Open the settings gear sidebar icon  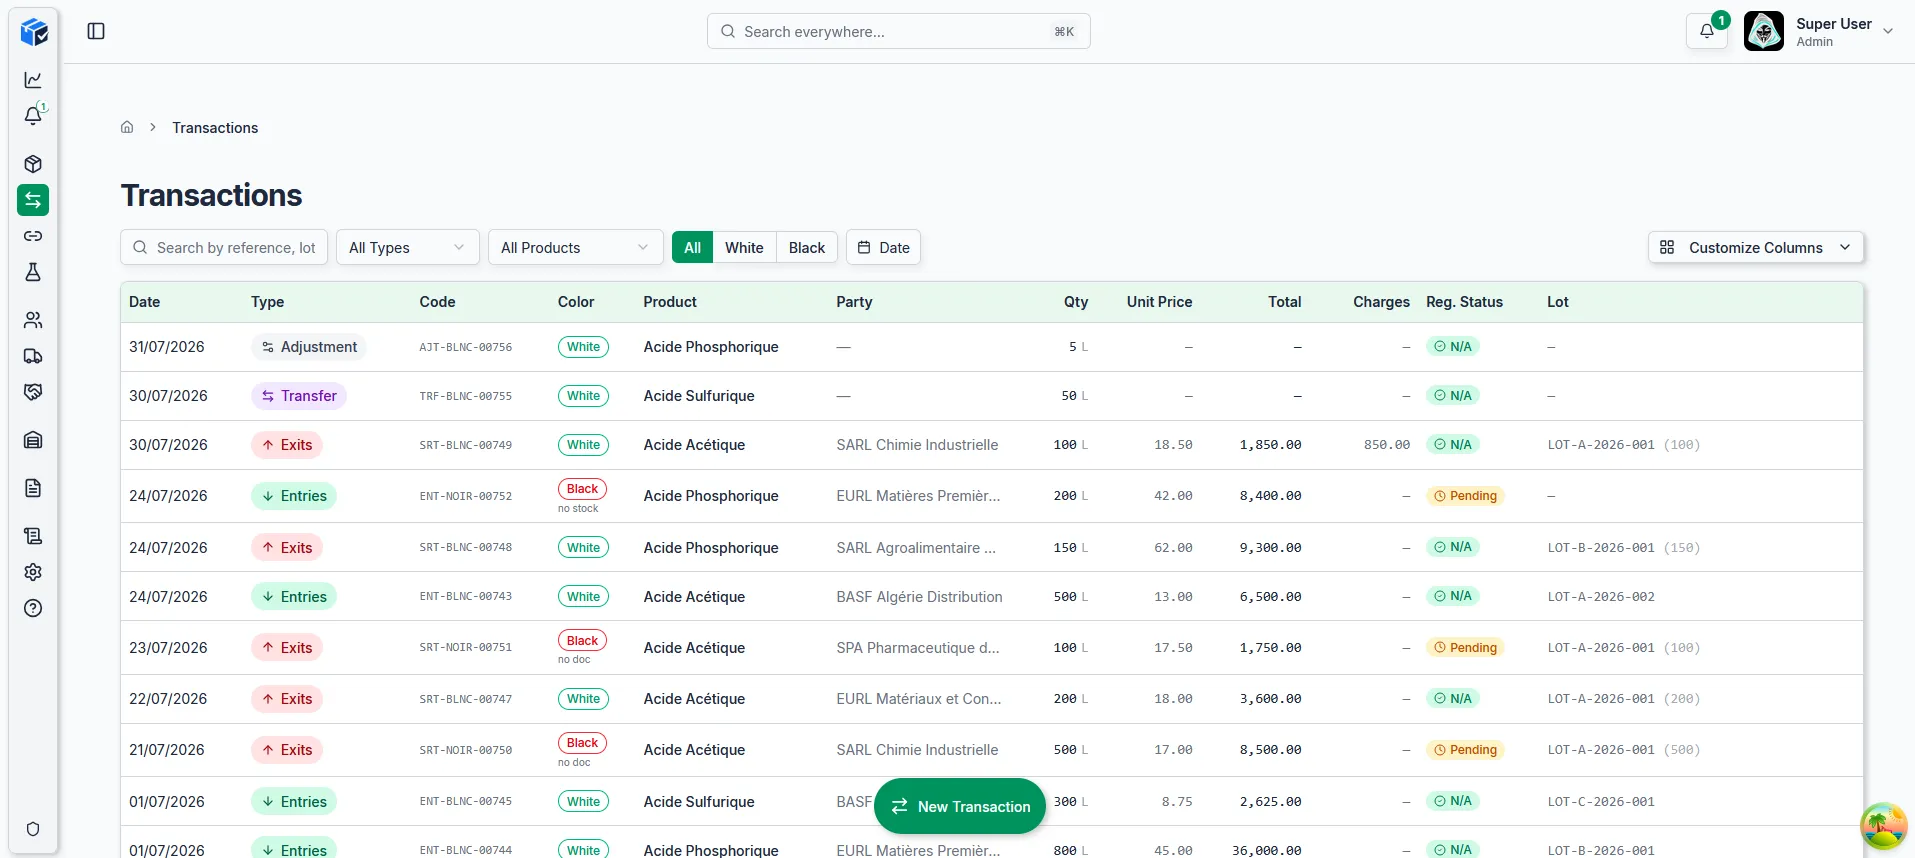point(33,572)
